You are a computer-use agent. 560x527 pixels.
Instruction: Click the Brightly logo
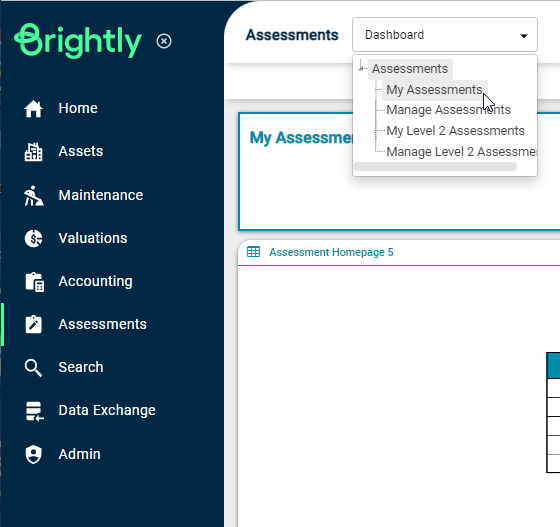[x=78, y=41]
